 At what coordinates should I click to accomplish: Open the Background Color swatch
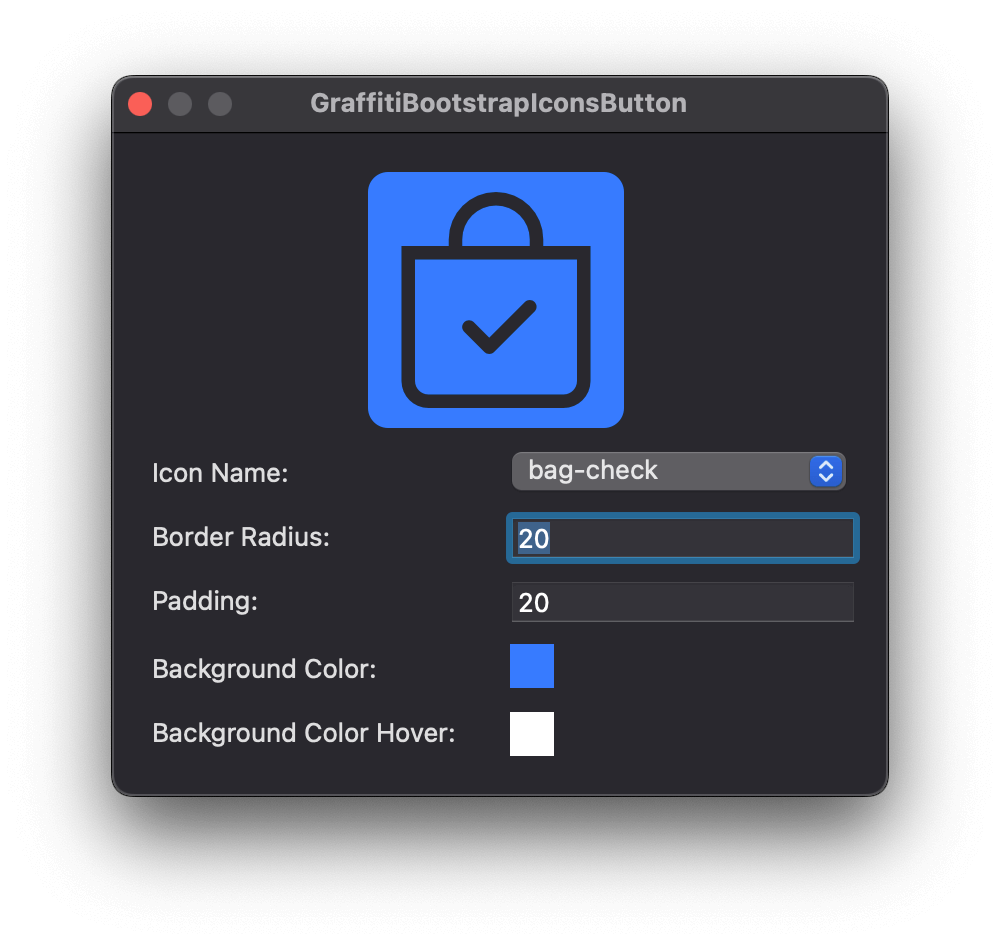532,666
